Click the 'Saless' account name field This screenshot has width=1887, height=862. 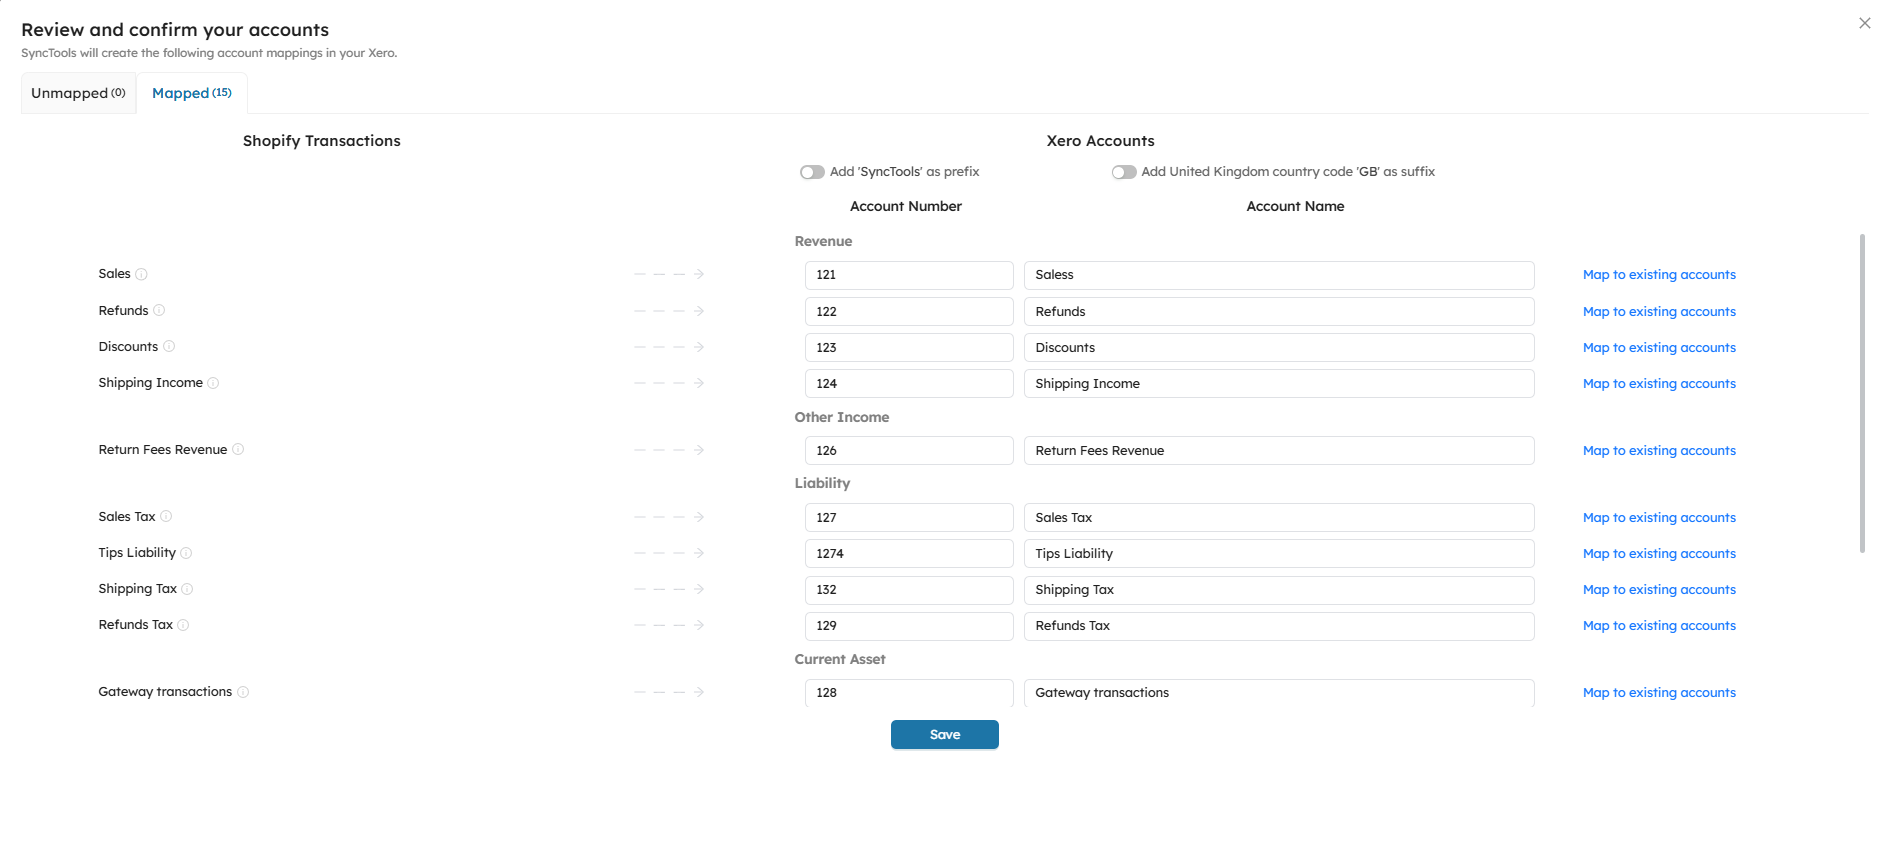click(1279, 275)
